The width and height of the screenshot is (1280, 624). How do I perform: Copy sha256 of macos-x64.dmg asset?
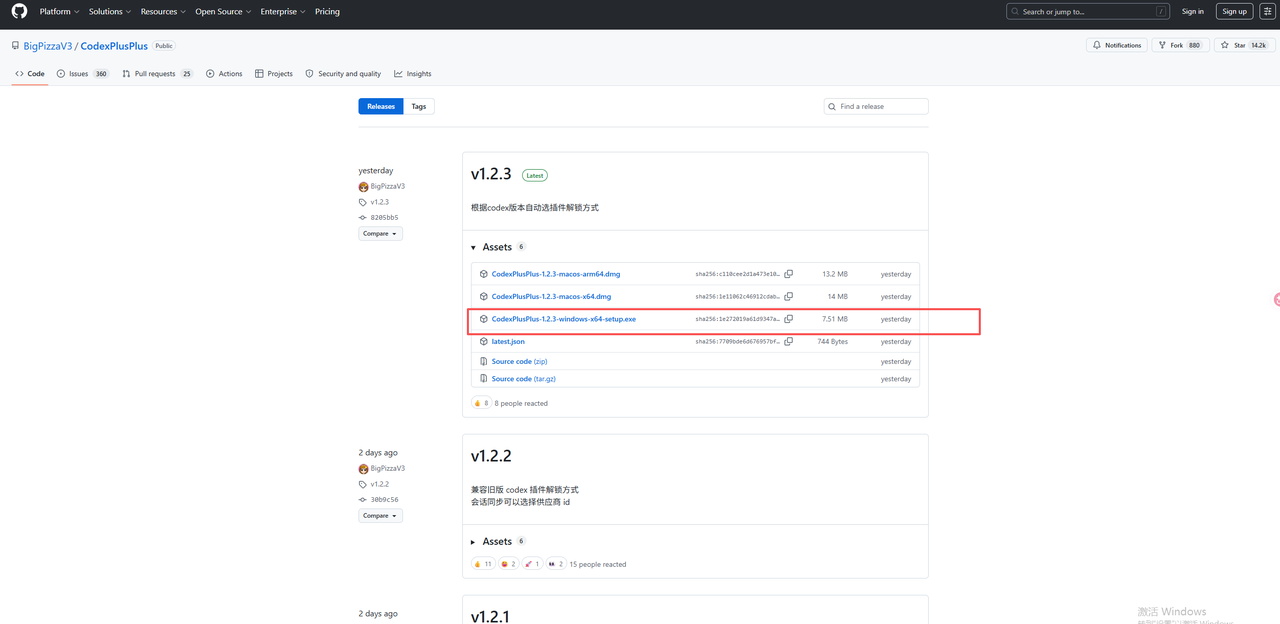(789, 297)
